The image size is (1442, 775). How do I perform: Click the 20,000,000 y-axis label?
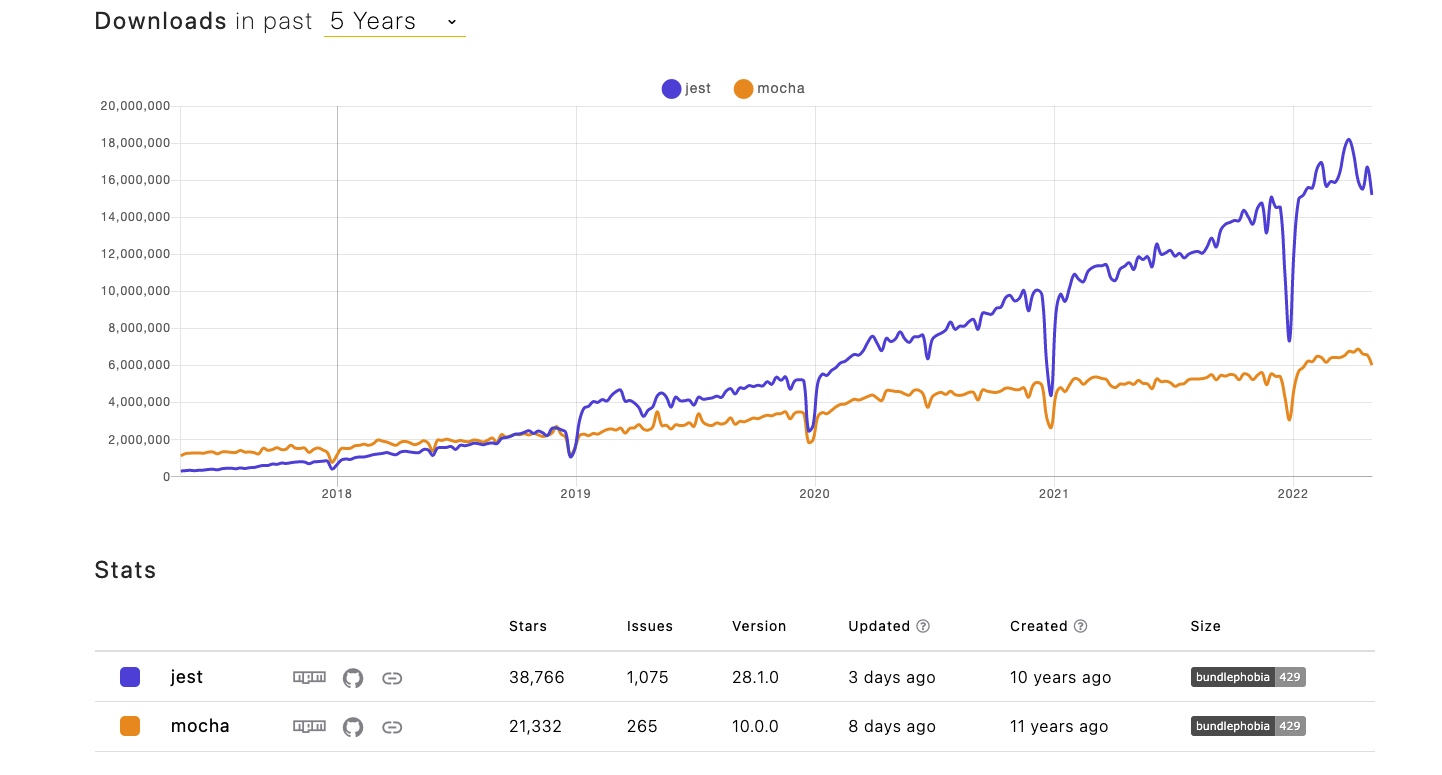(135, 105)
